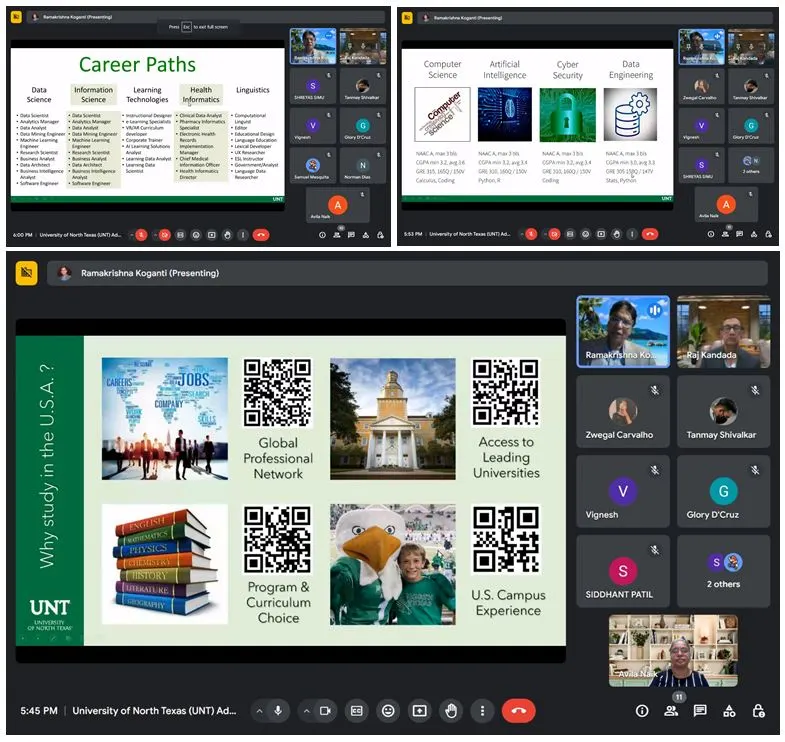
Task: Open host controls lock in the 5:45 PM meeting
Action: (758, 710)
